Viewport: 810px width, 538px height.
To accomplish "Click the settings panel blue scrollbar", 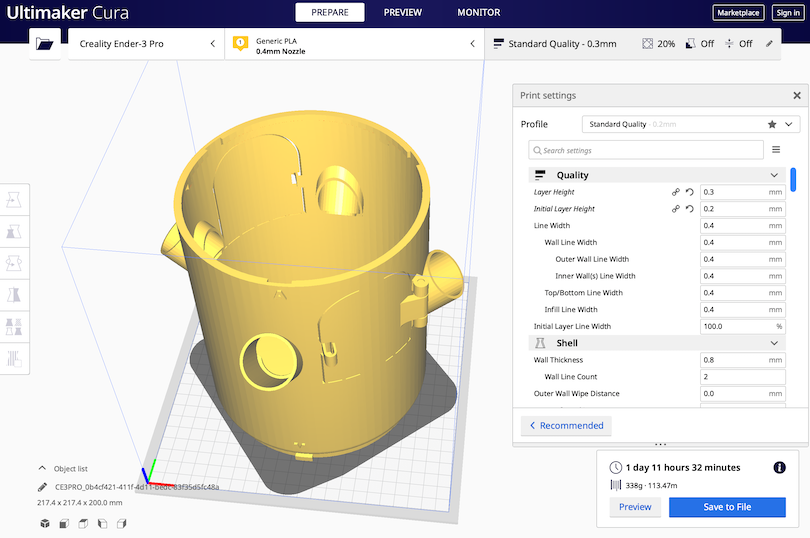I will tap(793, 179).
